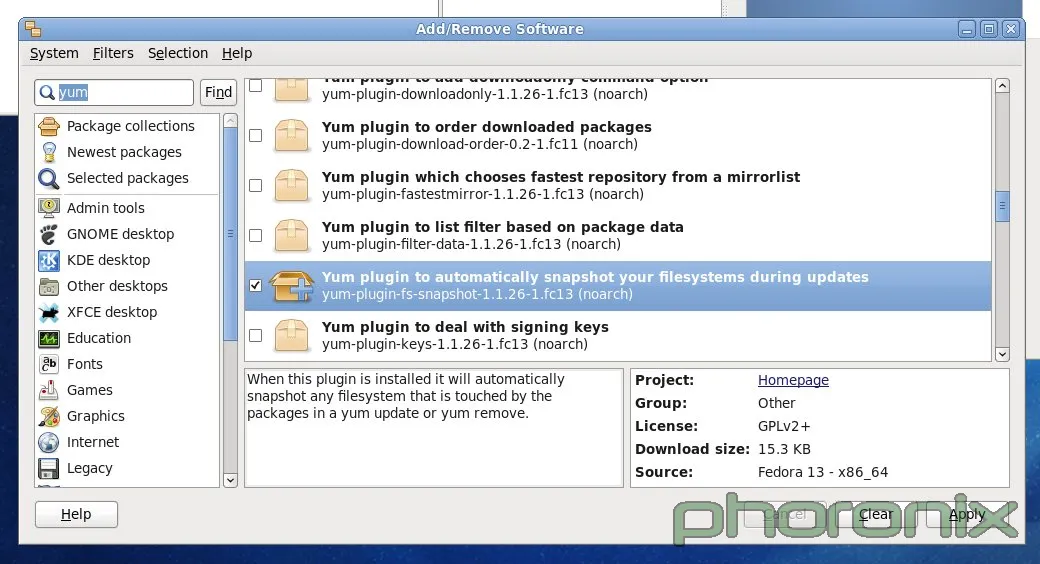This screenshot has height=564, width=1040.
Task: Select the Package collections category
Action: tap(127, 126)
